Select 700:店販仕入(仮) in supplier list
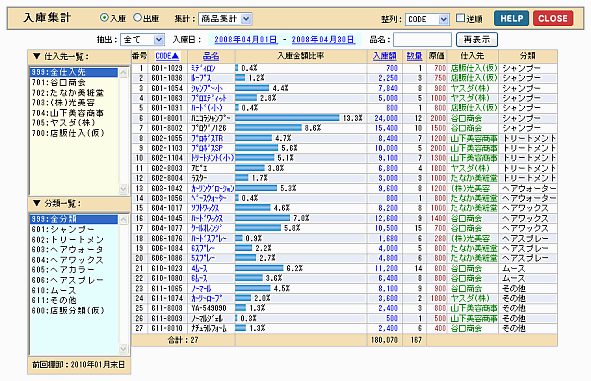The image size is (591, 381). tap(74, 133)
